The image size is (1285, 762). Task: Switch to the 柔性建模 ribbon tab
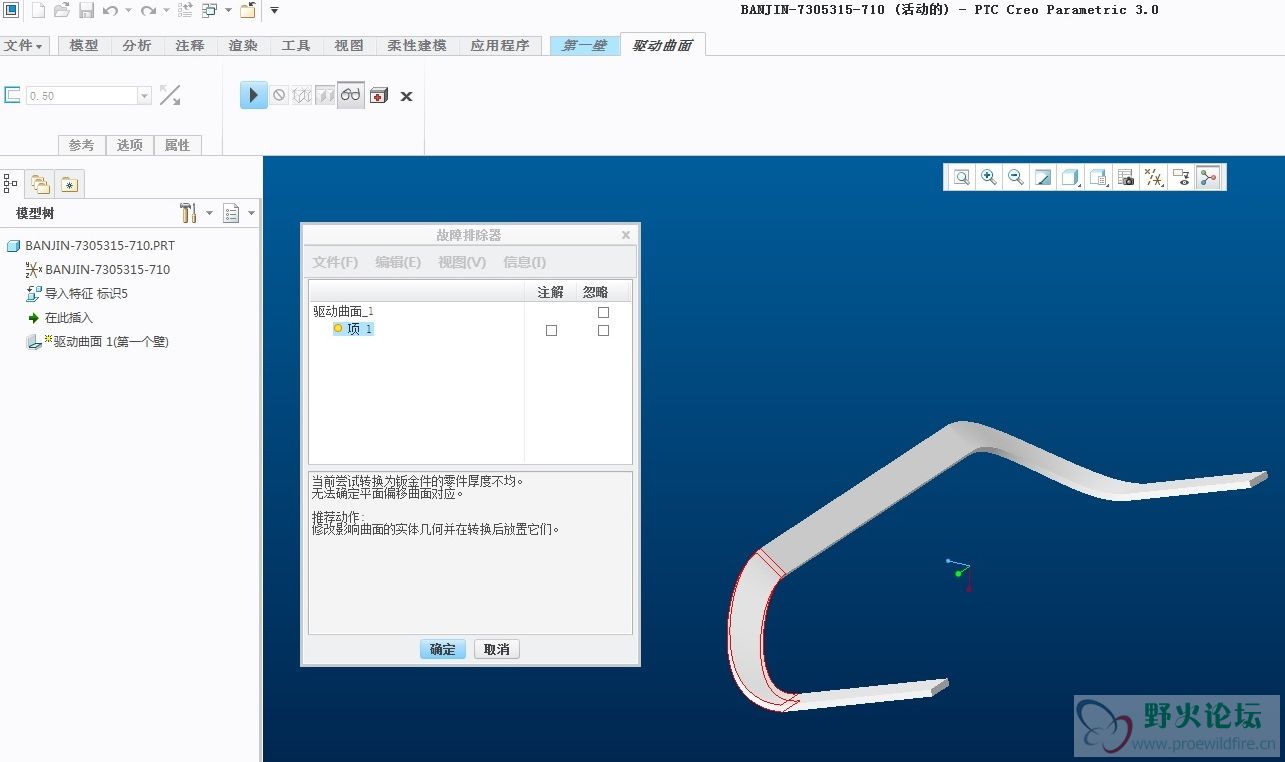coord(417,46)
